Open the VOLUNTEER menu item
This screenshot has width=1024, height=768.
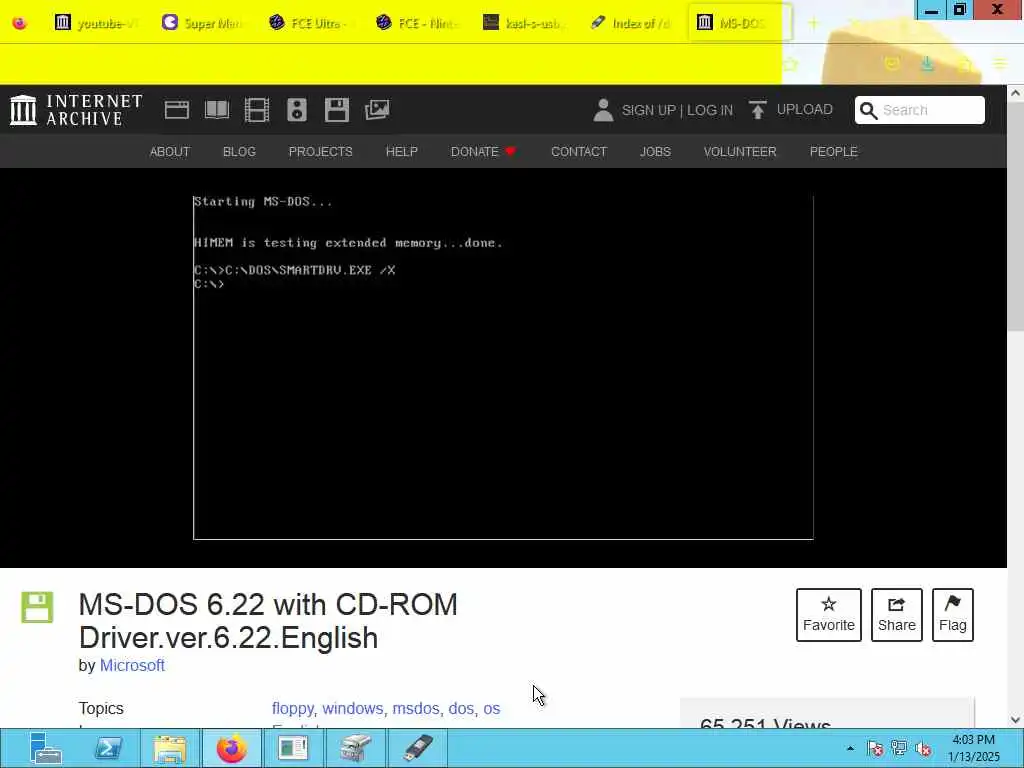click(x=740, y=152)
